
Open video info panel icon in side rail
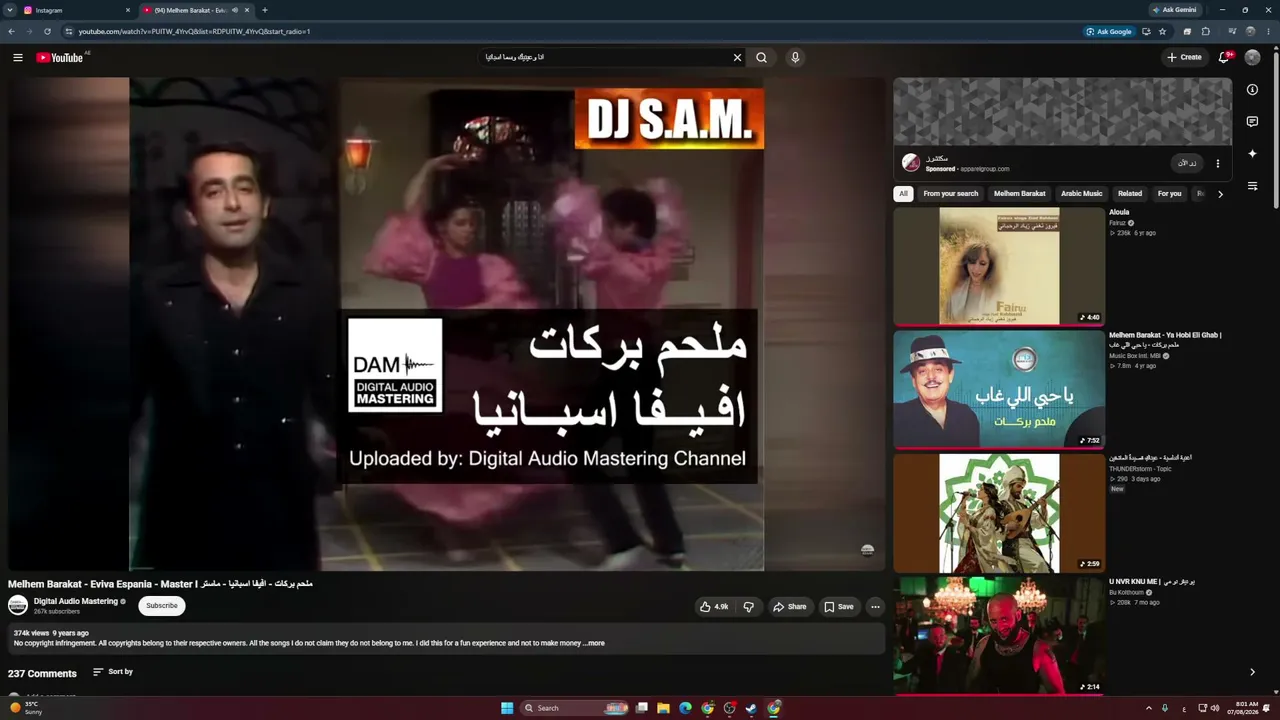1252,90
